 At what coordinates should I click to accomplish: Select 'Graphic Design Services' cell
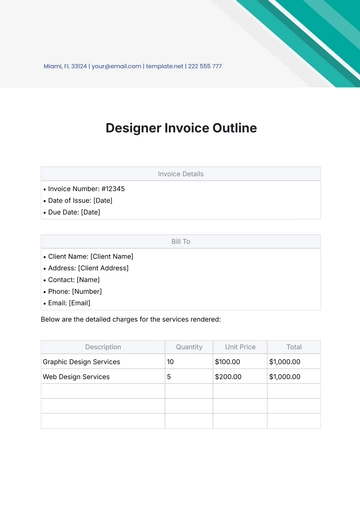[x=103, y=362]
